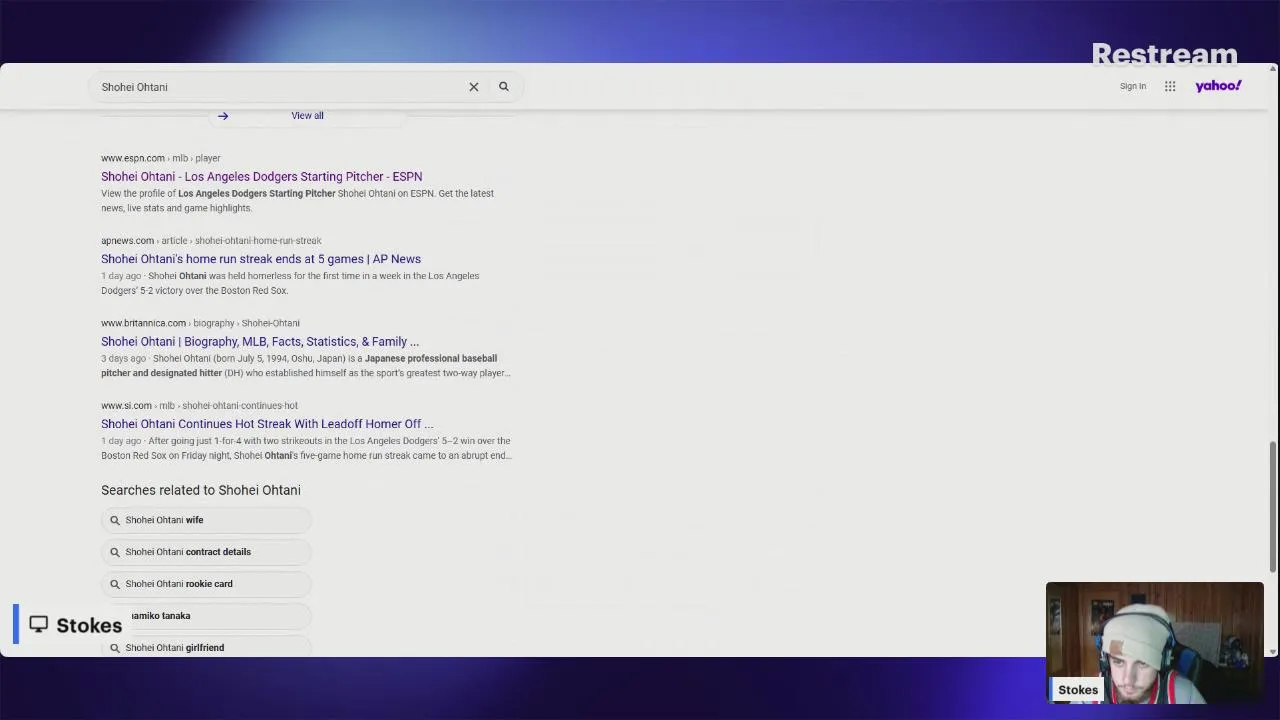Open Britannica Shohei Ohtani biography result

(260, 342)
